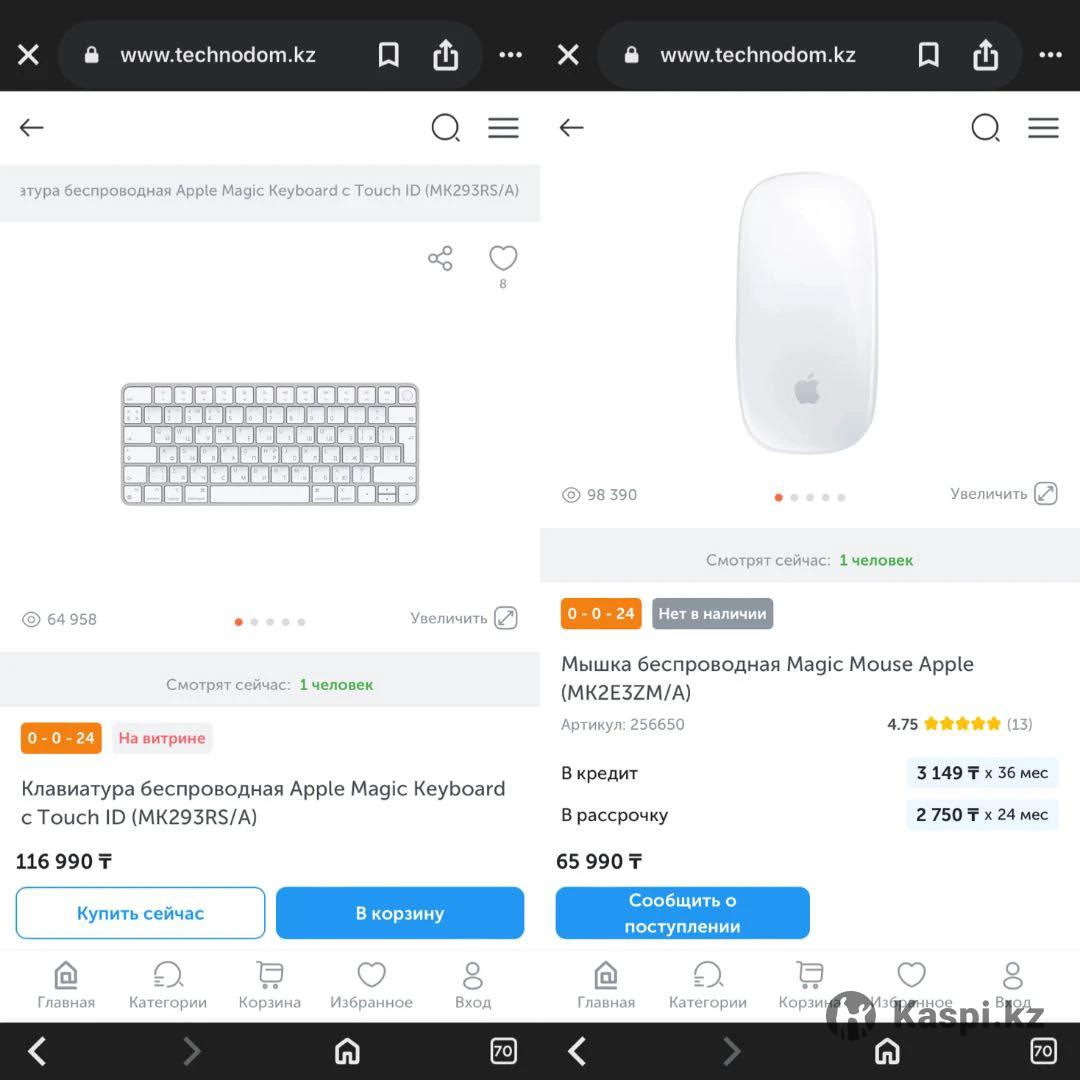The width and height of the screenshot is (1080, 1080).
Task: Select second dot of keyboard image carousel
Action: click(254, 622)
